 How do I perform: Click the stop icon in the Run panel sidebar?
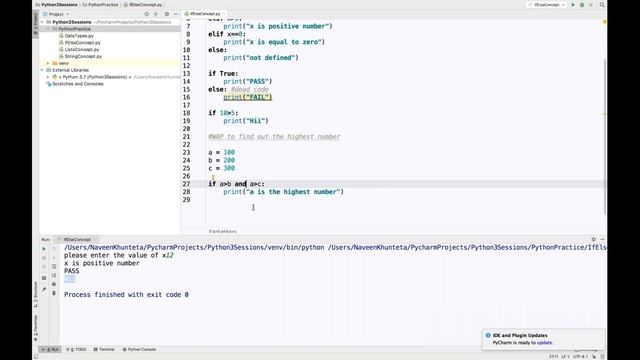[x=44, y=258]
